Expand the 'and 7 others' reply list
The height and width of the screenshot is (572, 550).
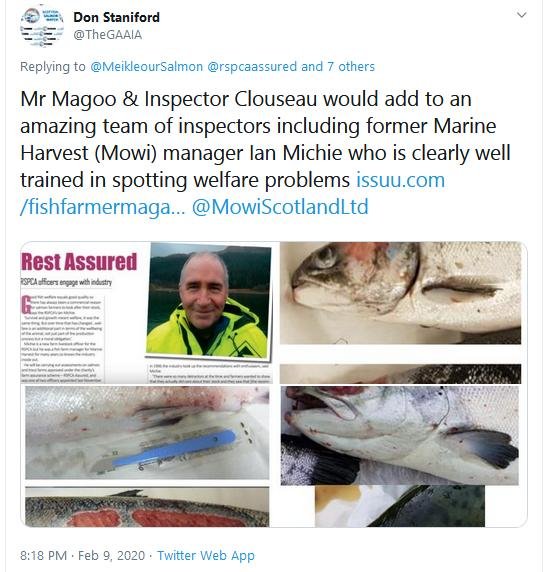tap(338, 66)
